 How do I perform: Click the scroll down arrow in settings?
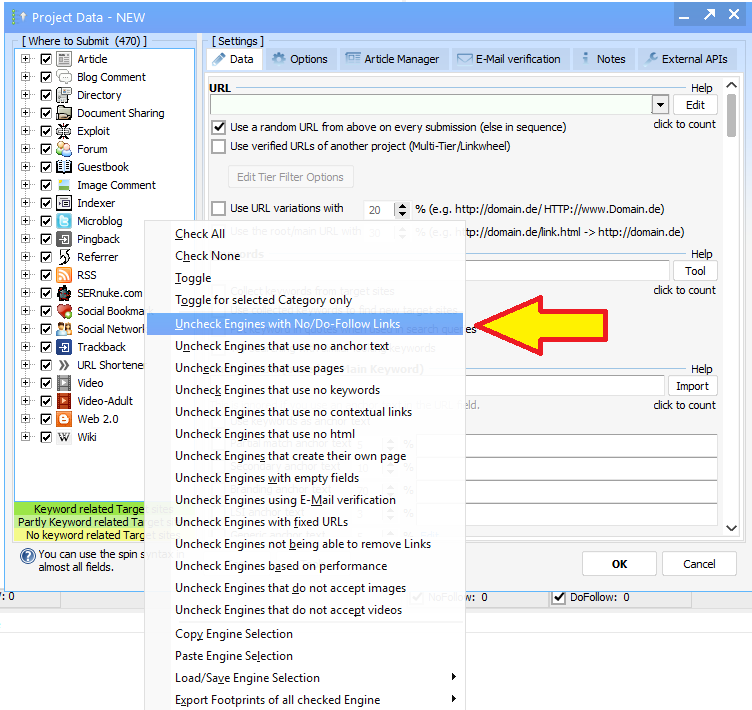click(731, 528)
